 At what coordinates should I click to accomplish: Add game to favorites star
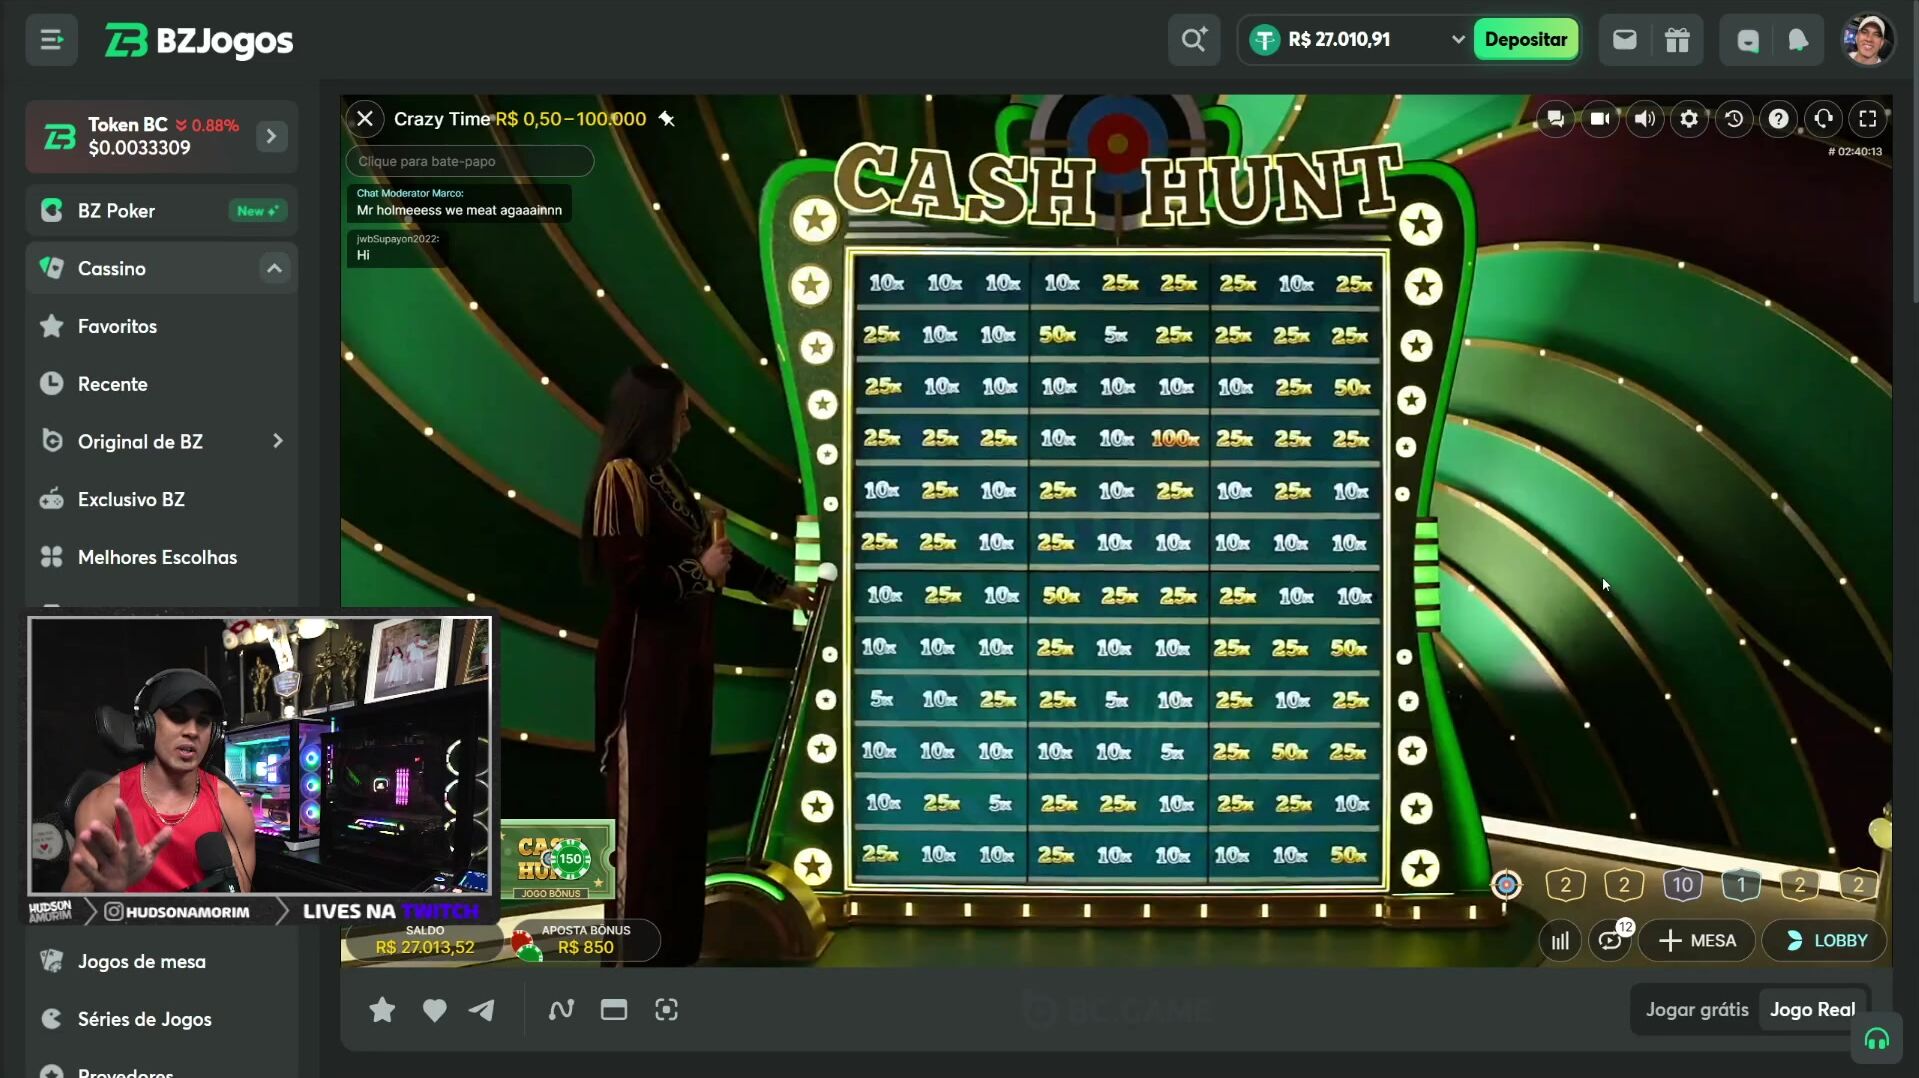coord(382,1010)
